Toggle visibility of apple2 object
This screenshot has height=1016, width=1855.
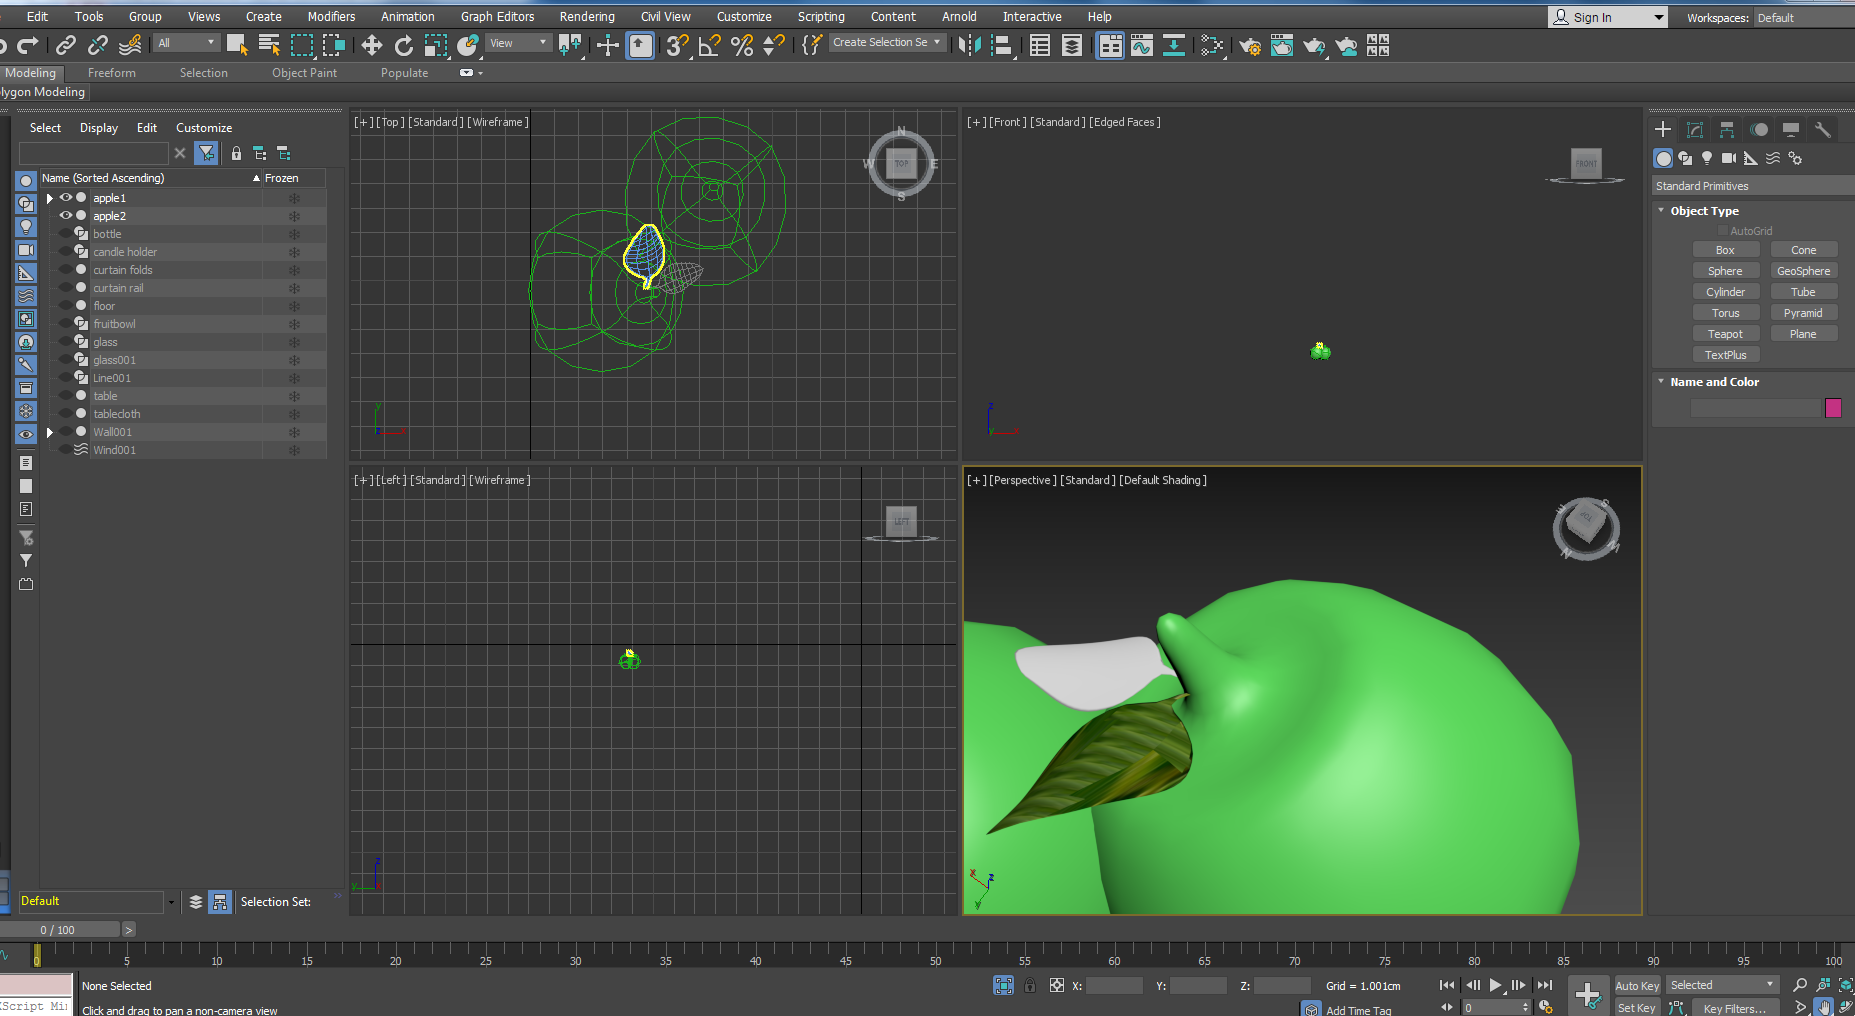tap(66, 216)
